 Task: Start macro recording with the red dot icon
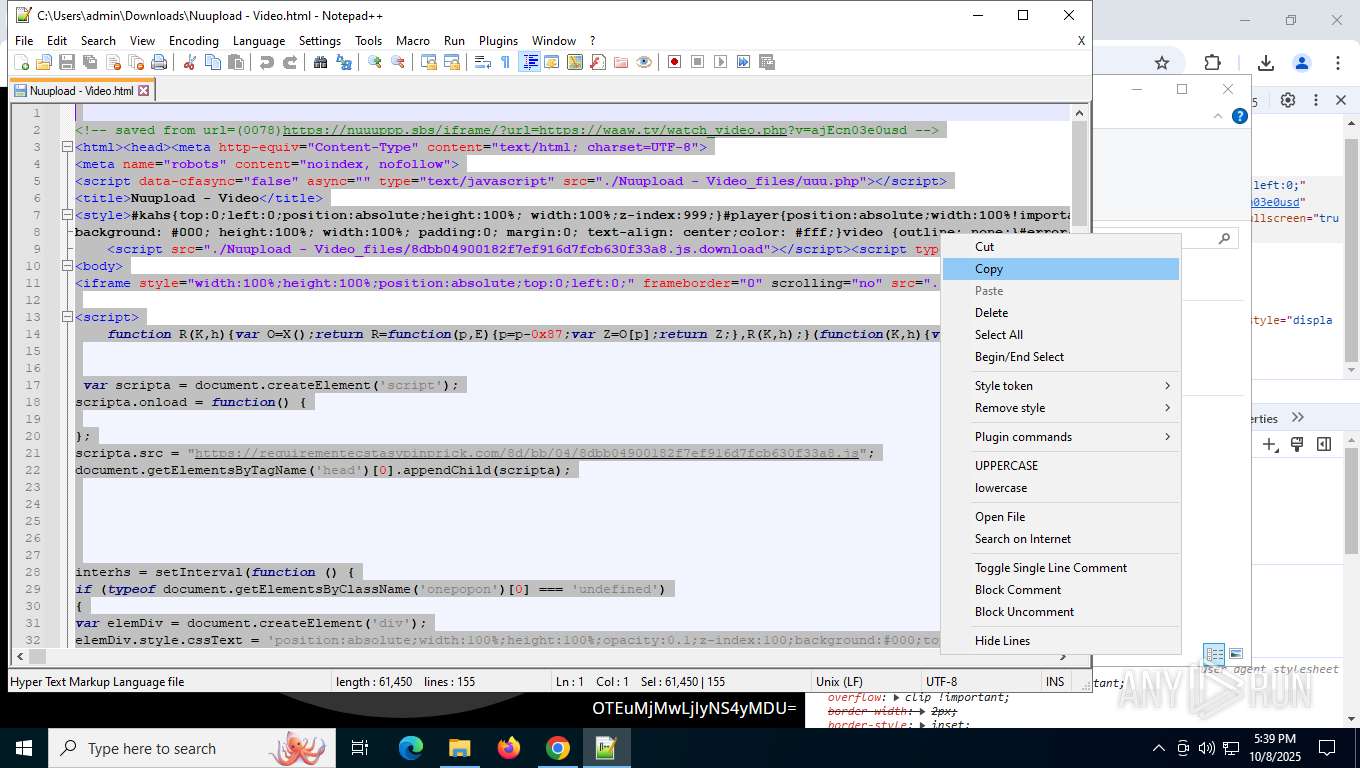coord(675,62)
